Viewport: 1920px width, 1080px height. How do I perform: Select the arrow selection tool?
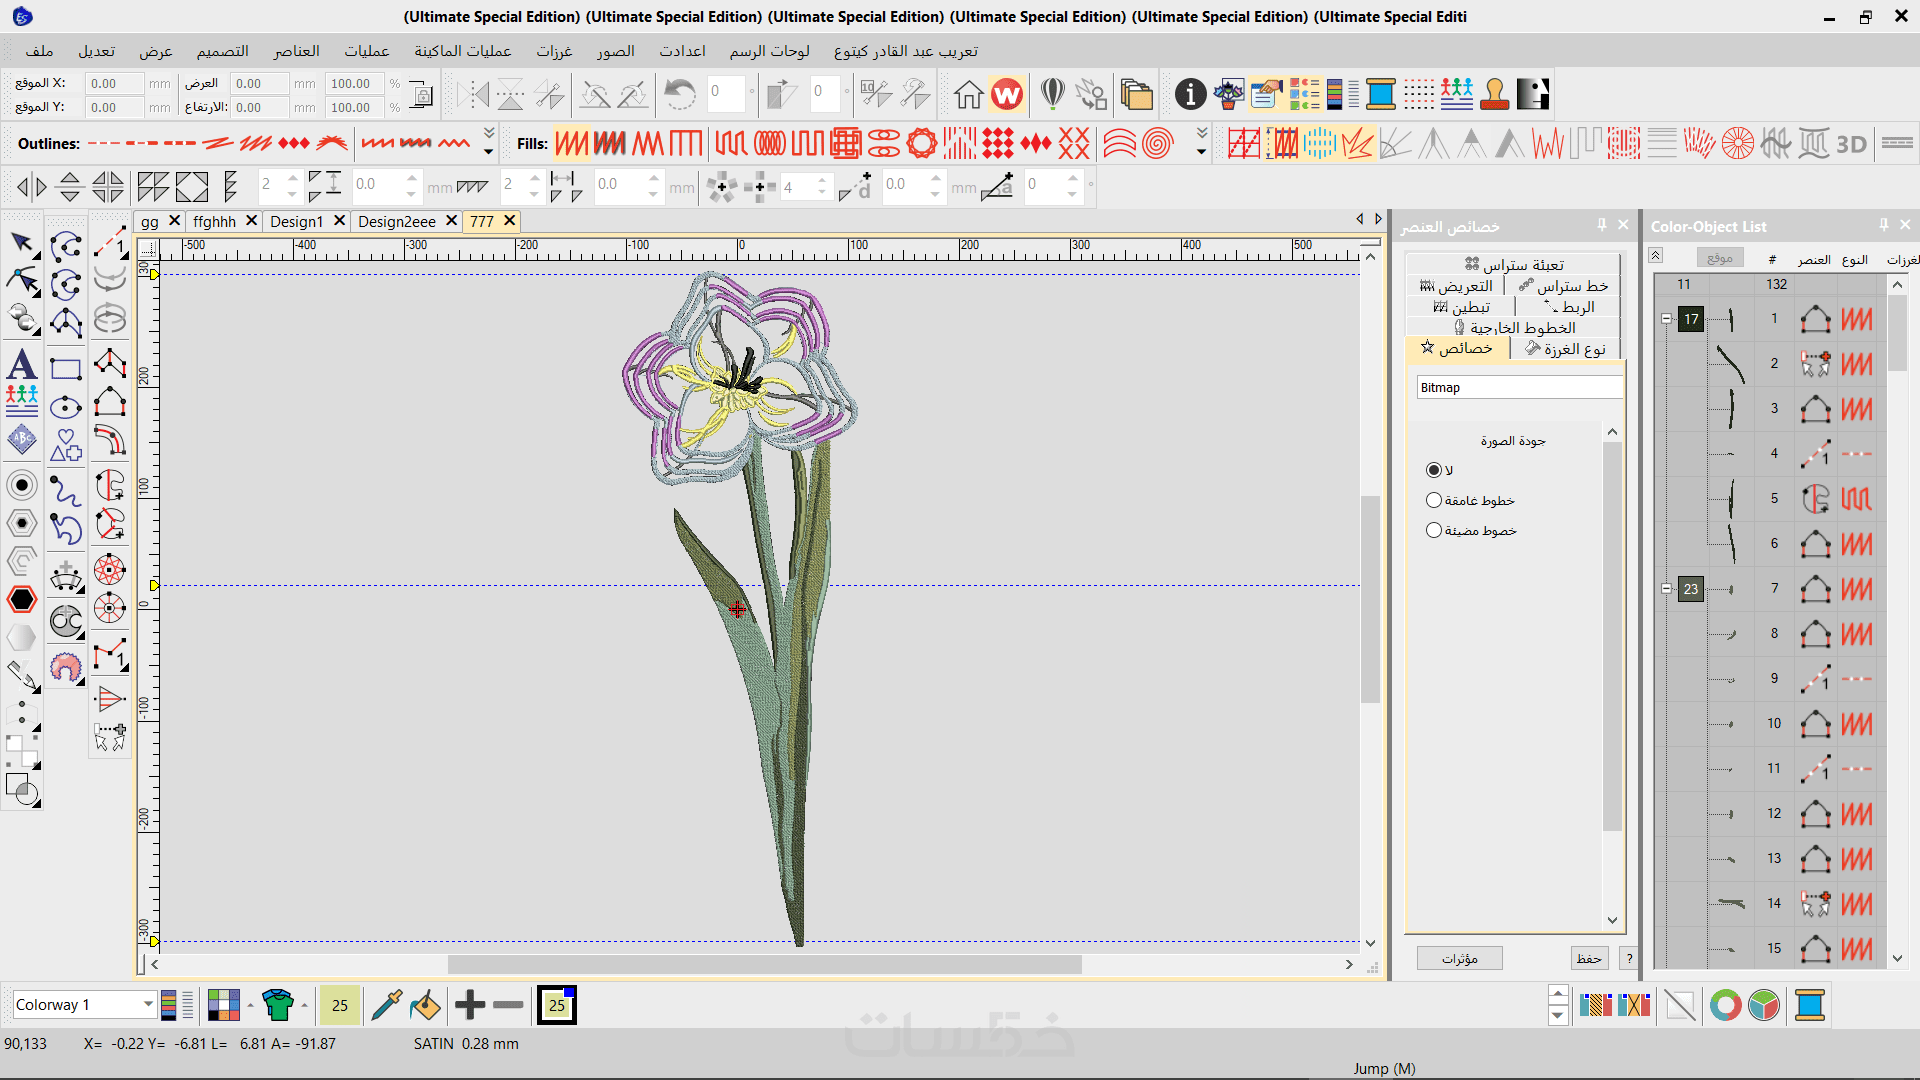22,243
